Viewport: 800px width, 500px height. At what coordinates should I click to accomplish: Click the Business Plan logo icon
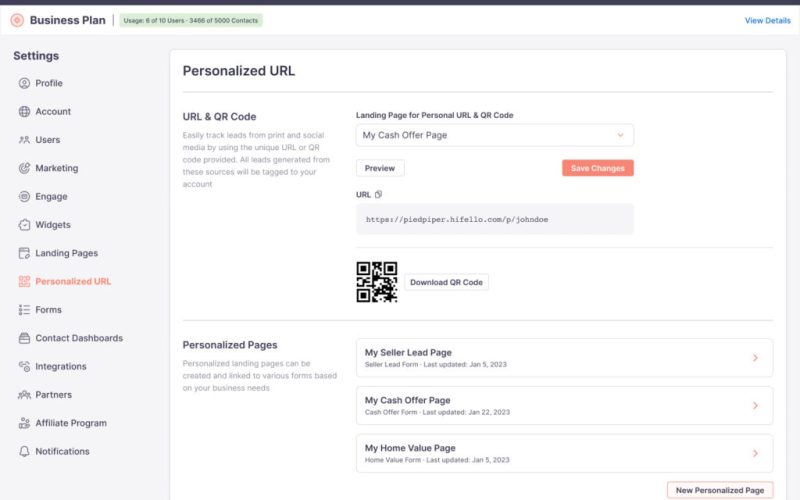[17, 20]
